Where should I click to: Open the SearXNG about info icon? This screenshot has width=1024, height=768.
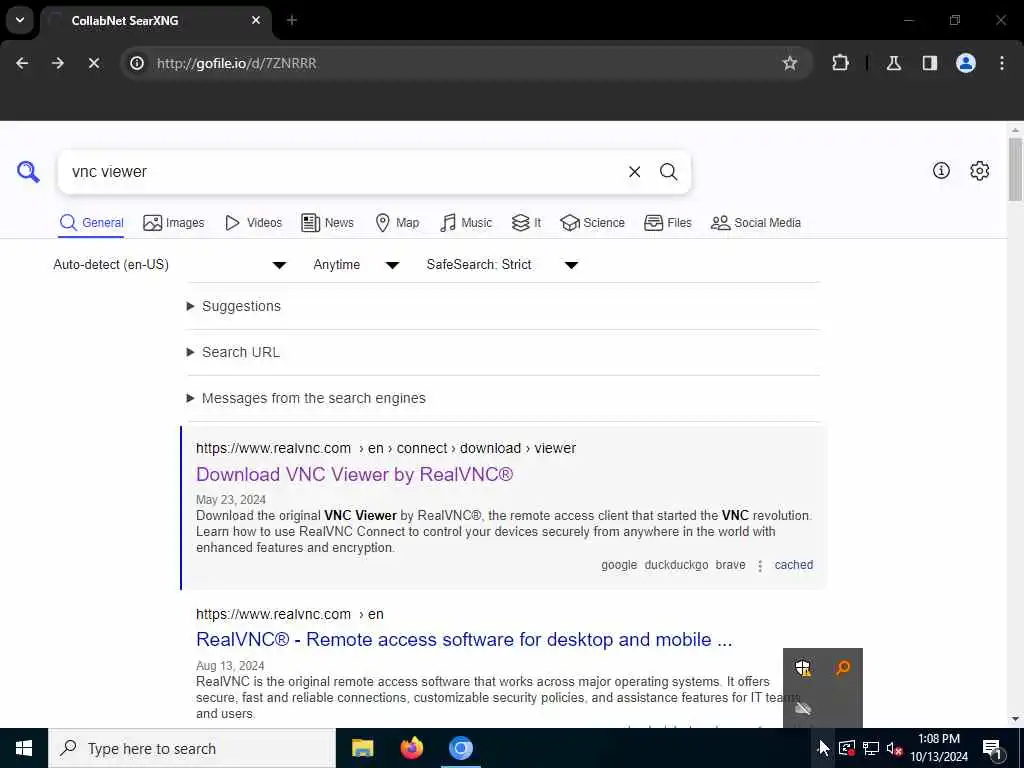940,170
